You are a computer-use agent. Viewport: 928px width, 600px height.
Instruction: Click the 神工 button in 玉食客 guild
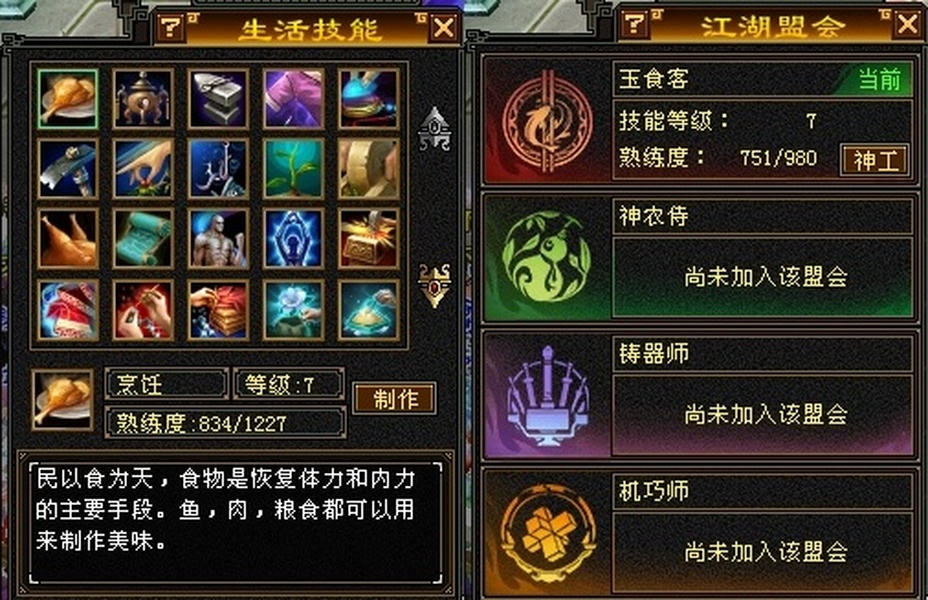click(875, 160)
